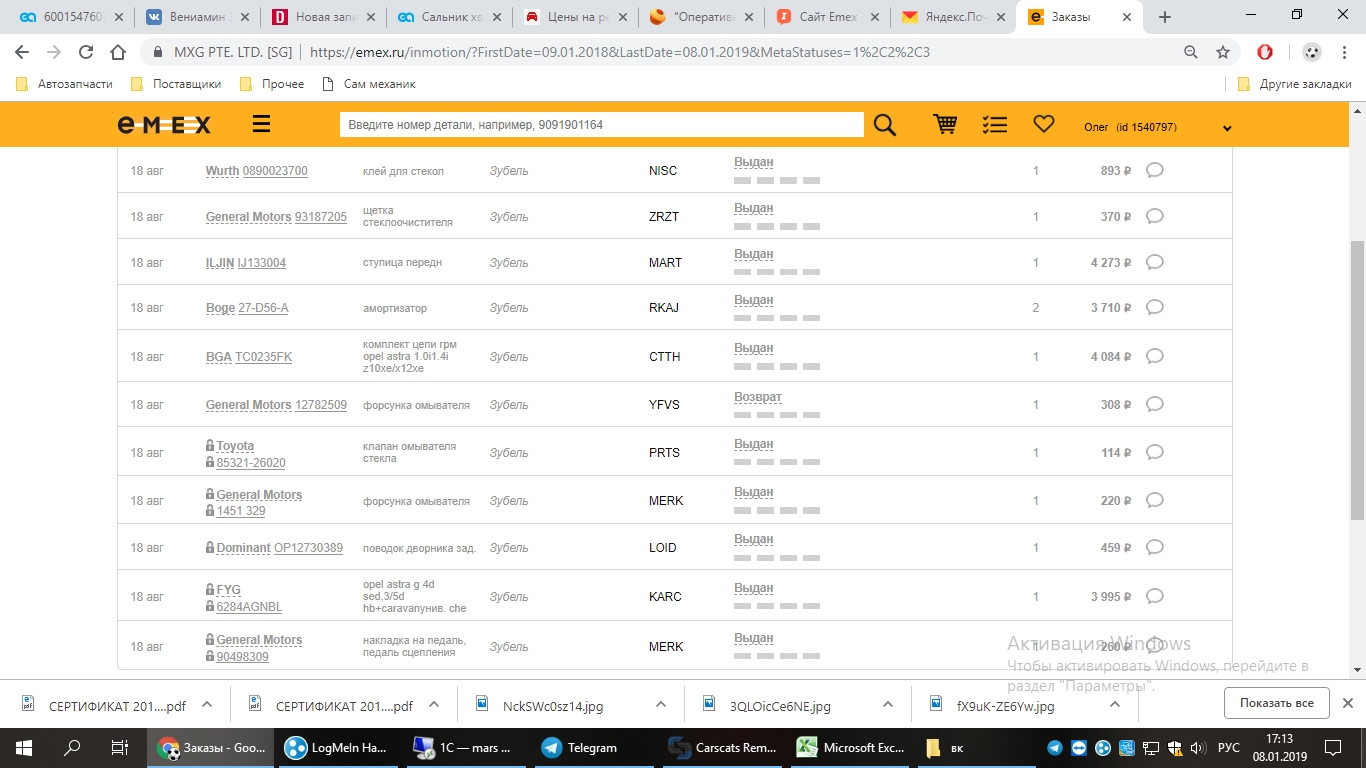Open options chevron for fX9uK-ZE6Yw.jpg download
The width and height of the screenshot is (1366, 768).
click(1115, 704)
